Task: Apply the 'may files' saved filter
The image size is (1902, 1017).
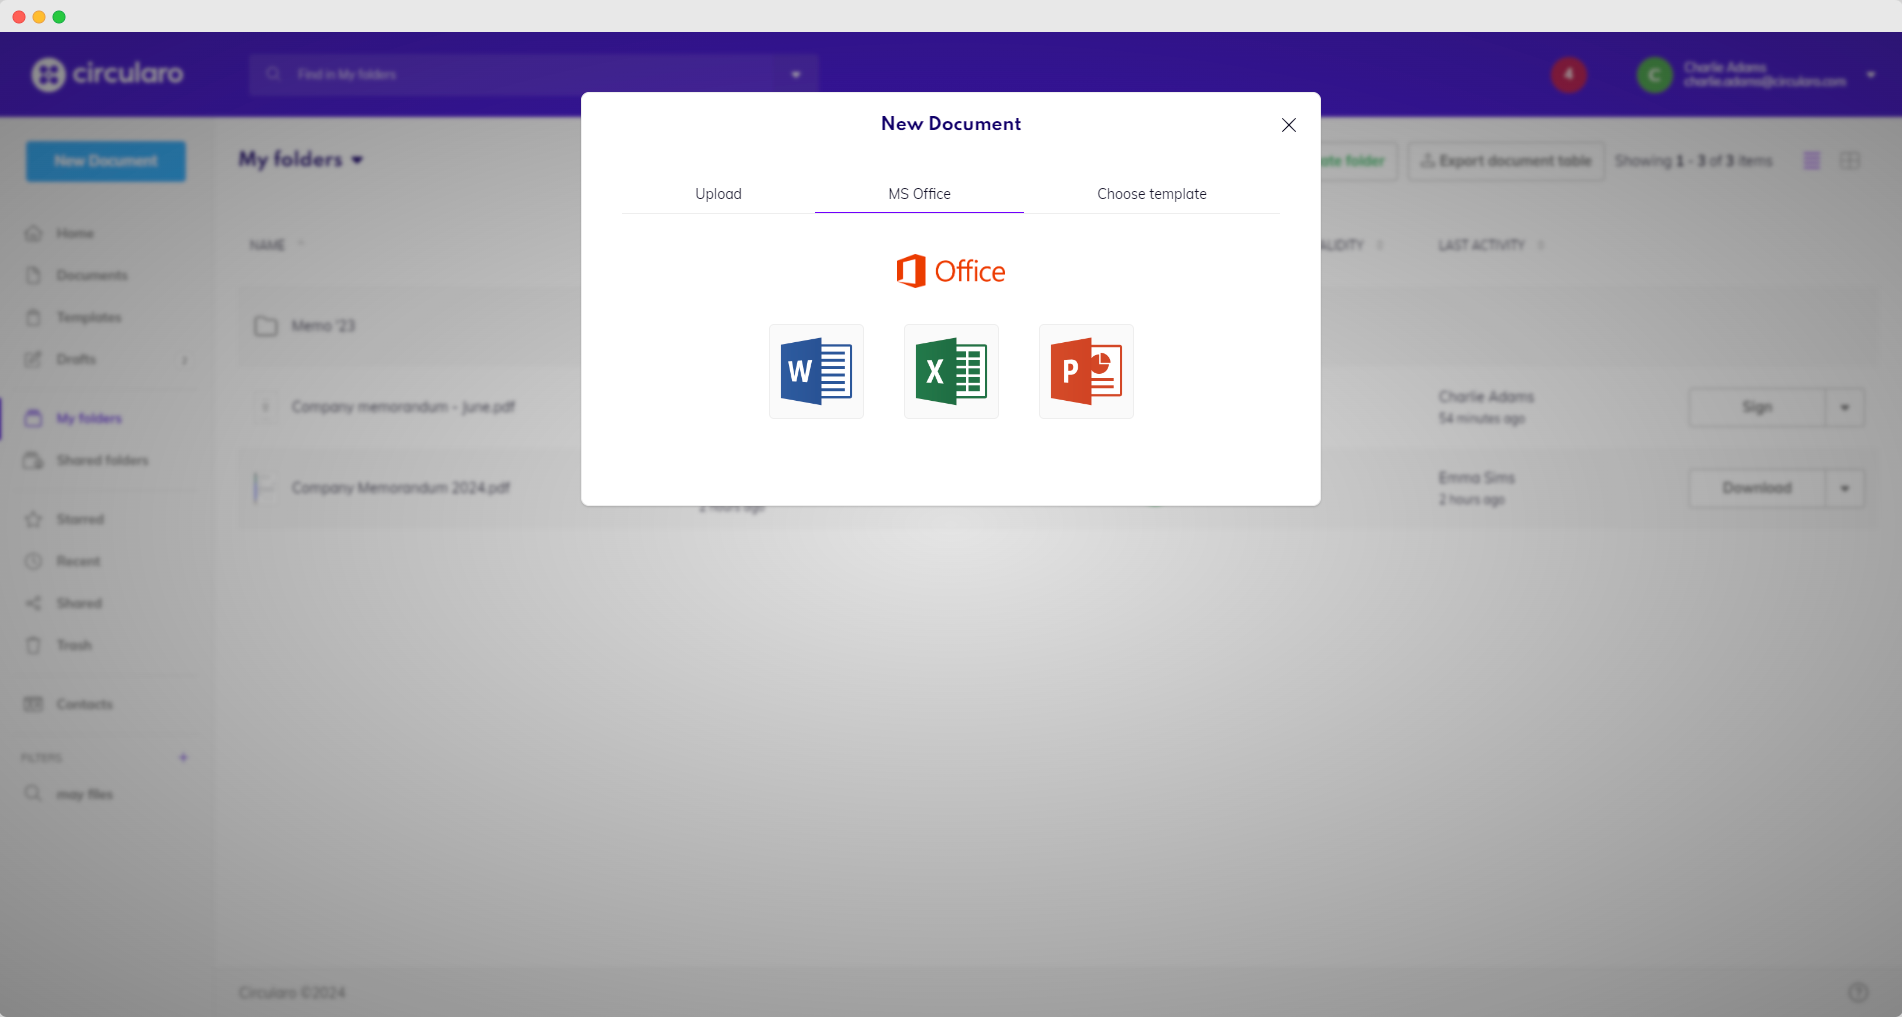Action: tap(85, 794)
